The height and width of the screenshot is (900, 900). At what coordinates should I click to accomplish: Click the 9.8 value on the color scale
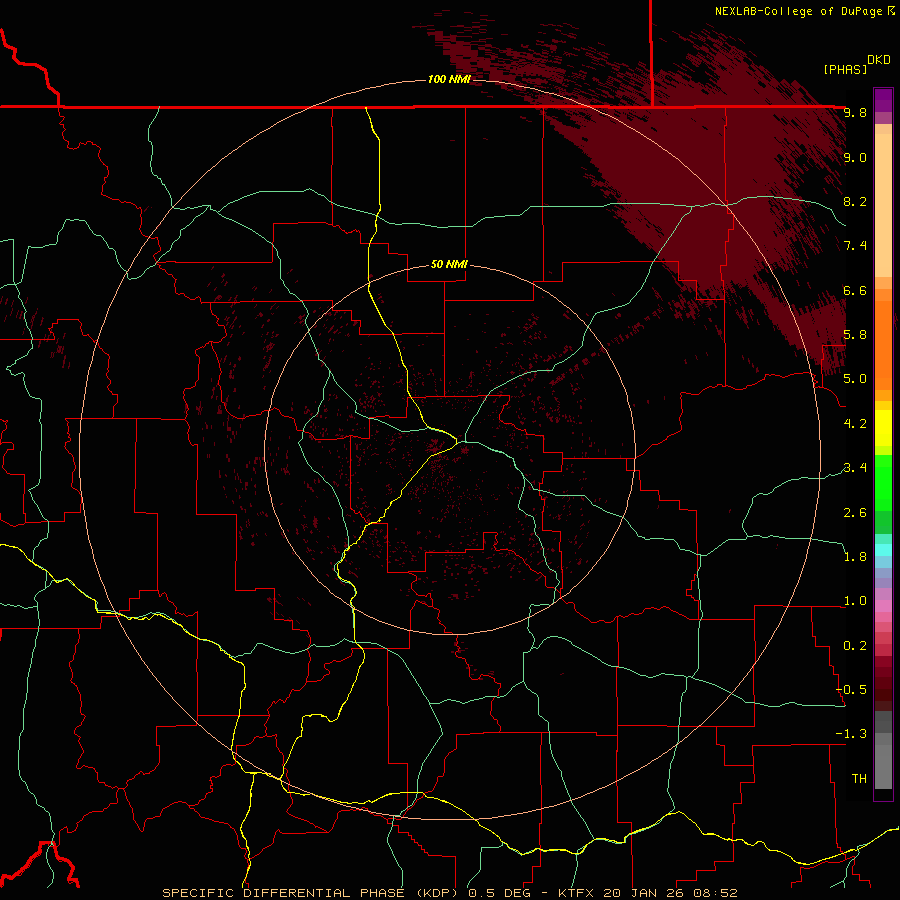coord(855,112)
